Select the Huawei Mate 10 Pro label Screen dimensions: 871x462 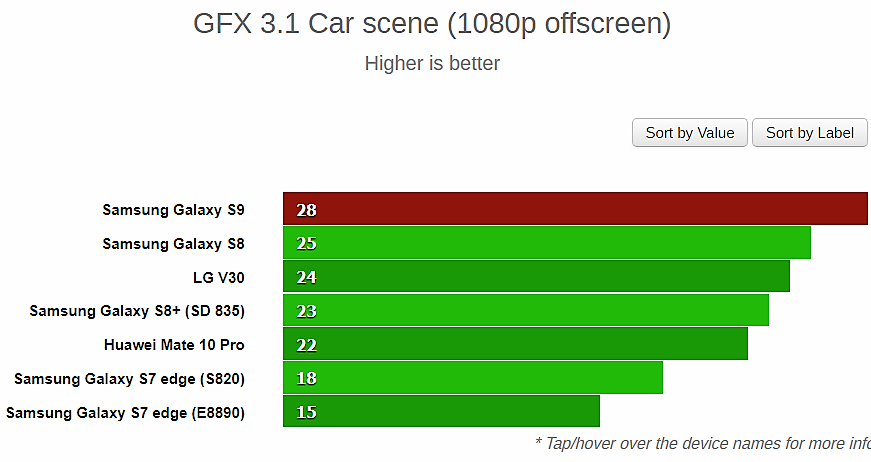174,345
